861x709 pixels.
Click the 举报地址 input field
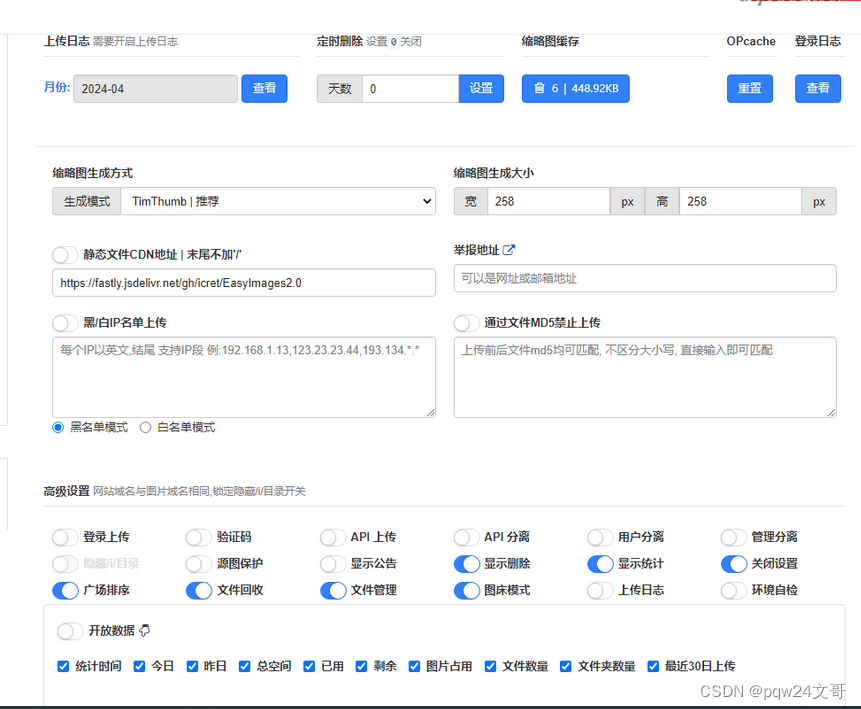coord(645,278)
